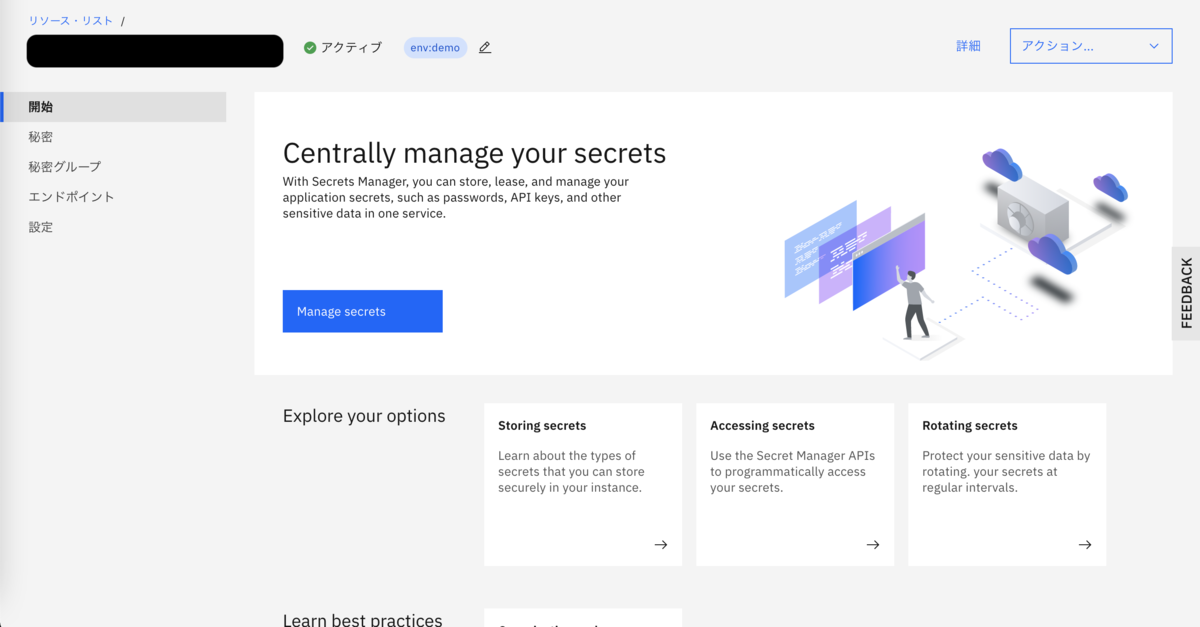
Task: Click the Manage secrets button
Action: click(362, 311)
